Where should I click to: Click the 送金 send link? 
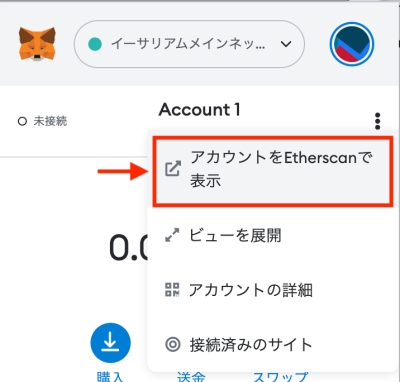click(191, 377)
